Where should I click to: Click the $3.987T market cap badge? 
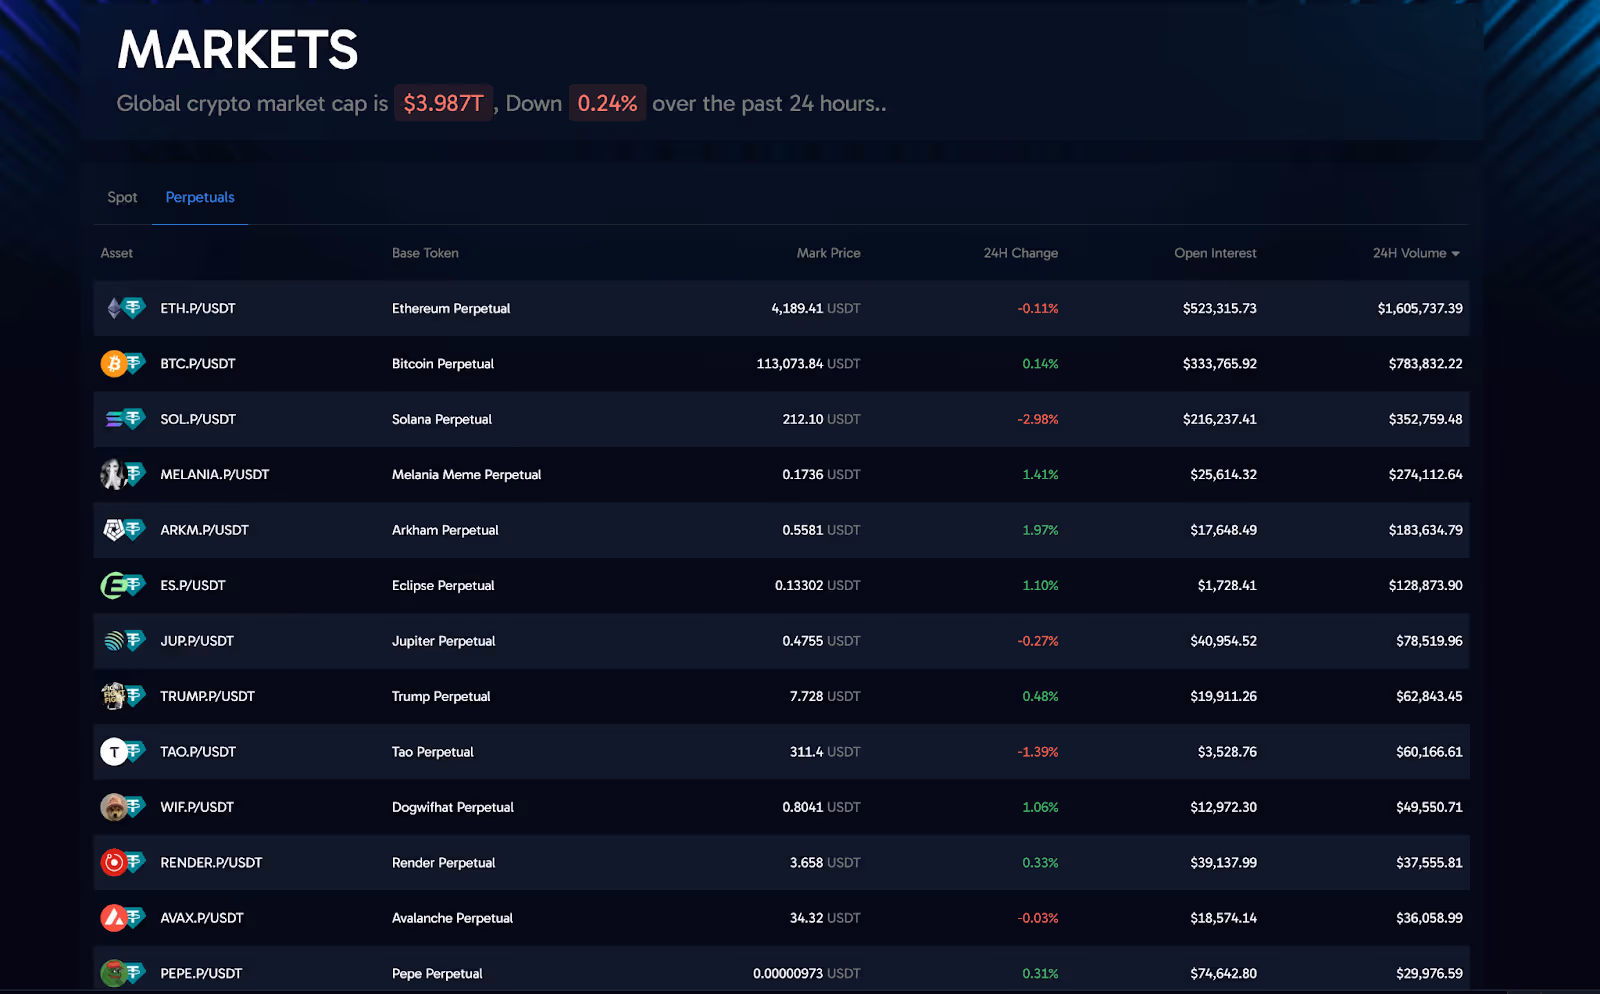pyautogui.click(x=443, y=103)
